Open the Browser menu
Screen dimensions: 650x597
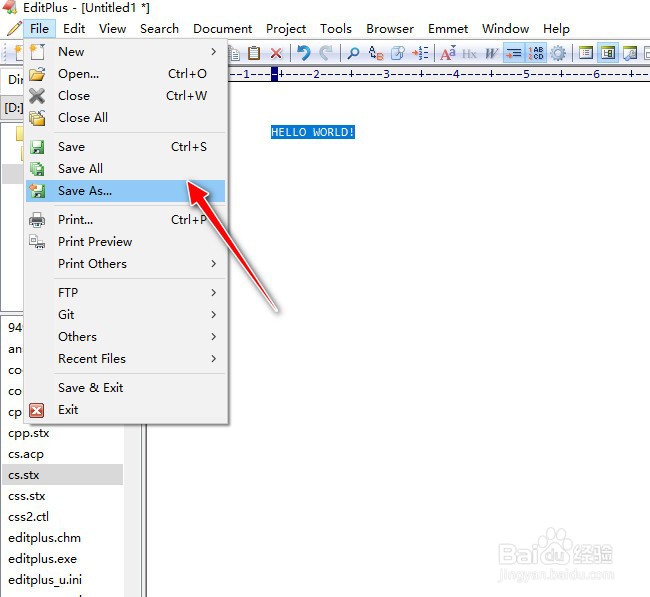point(390,29)
